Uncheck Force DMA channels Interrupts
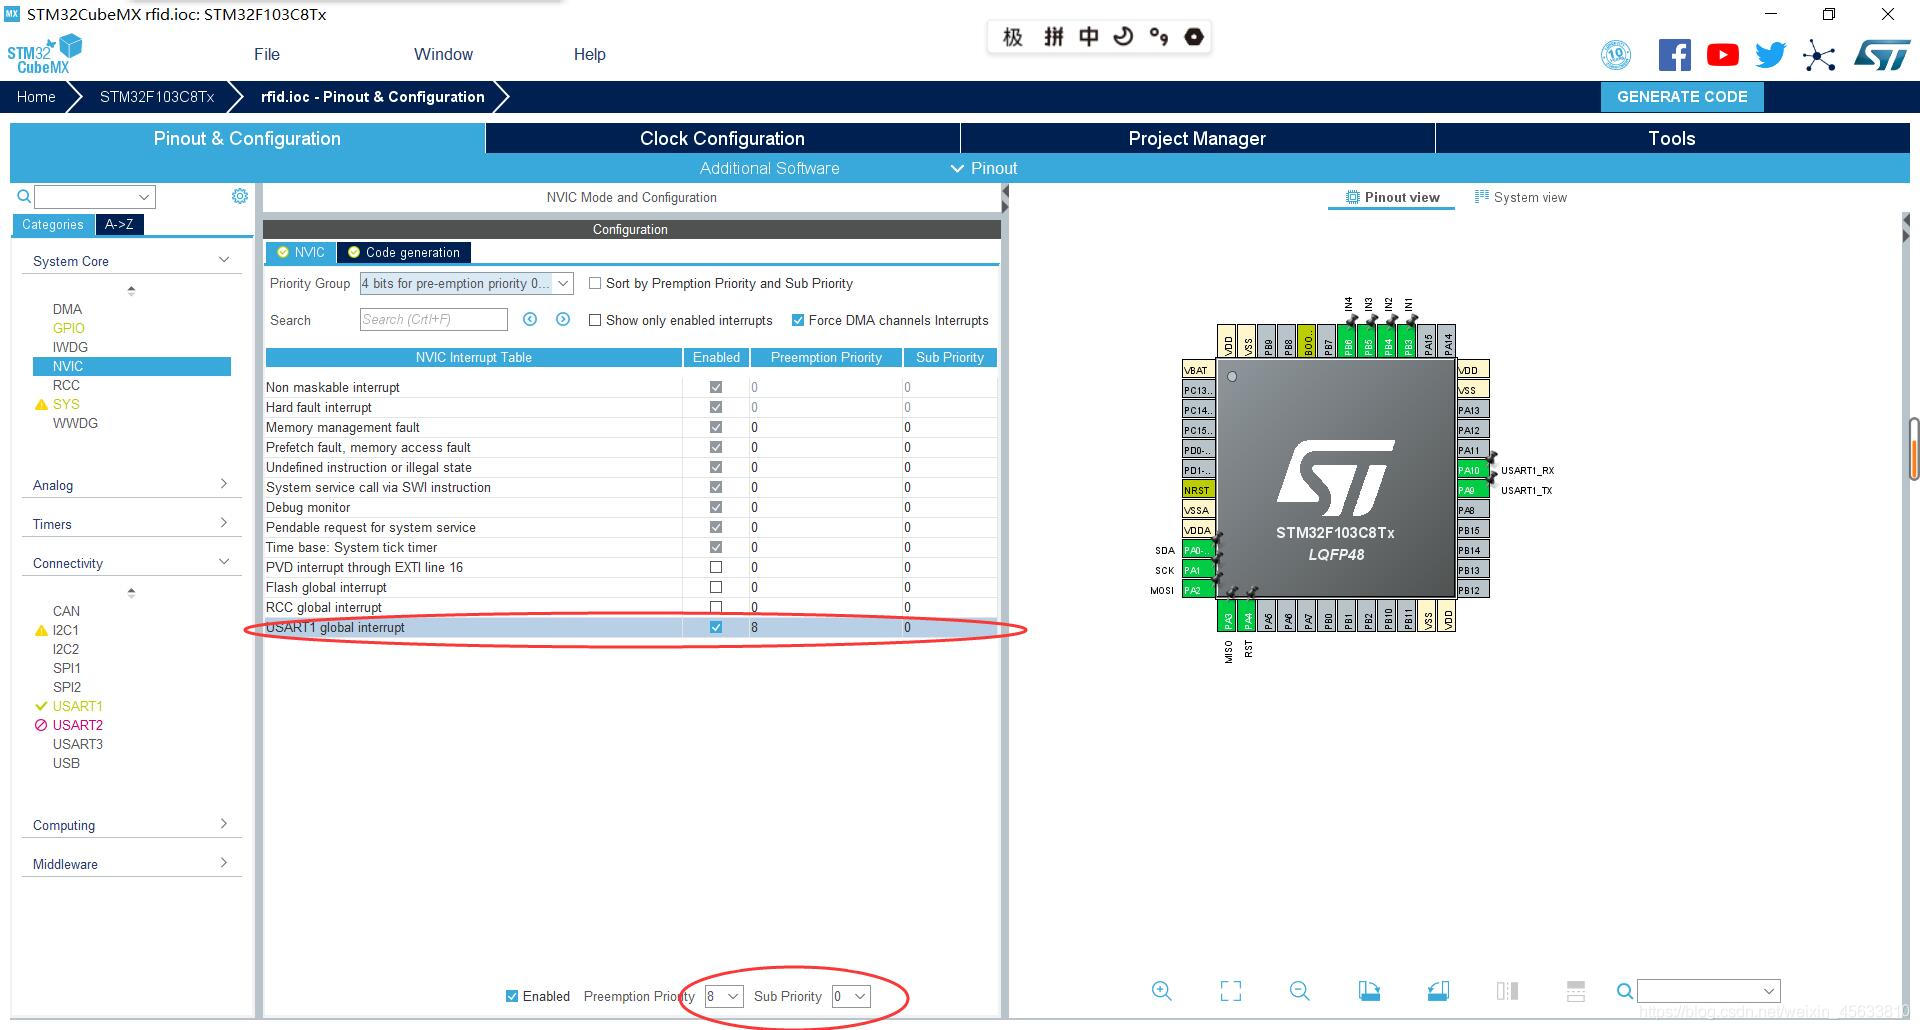This screenshot has height=1030, width=1920. pyautogui.click(x=797, y=320)
